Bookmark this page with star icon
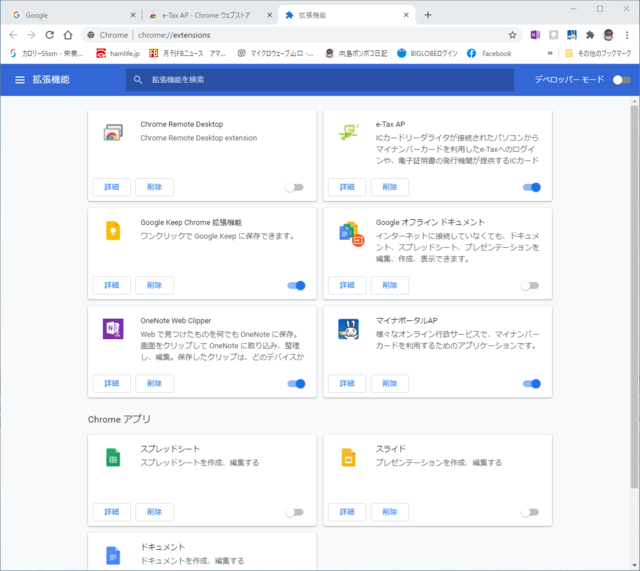The height and width of the screenshot is (571, 640). pos(513,35)
